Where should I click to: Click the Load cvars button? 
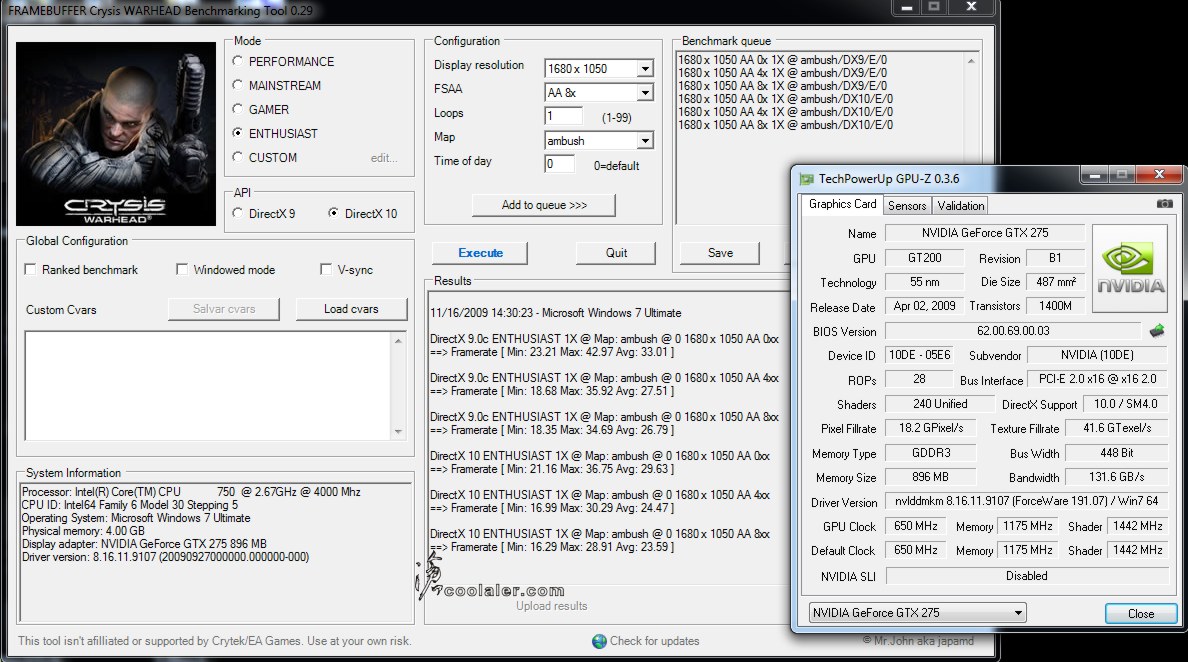351,309
